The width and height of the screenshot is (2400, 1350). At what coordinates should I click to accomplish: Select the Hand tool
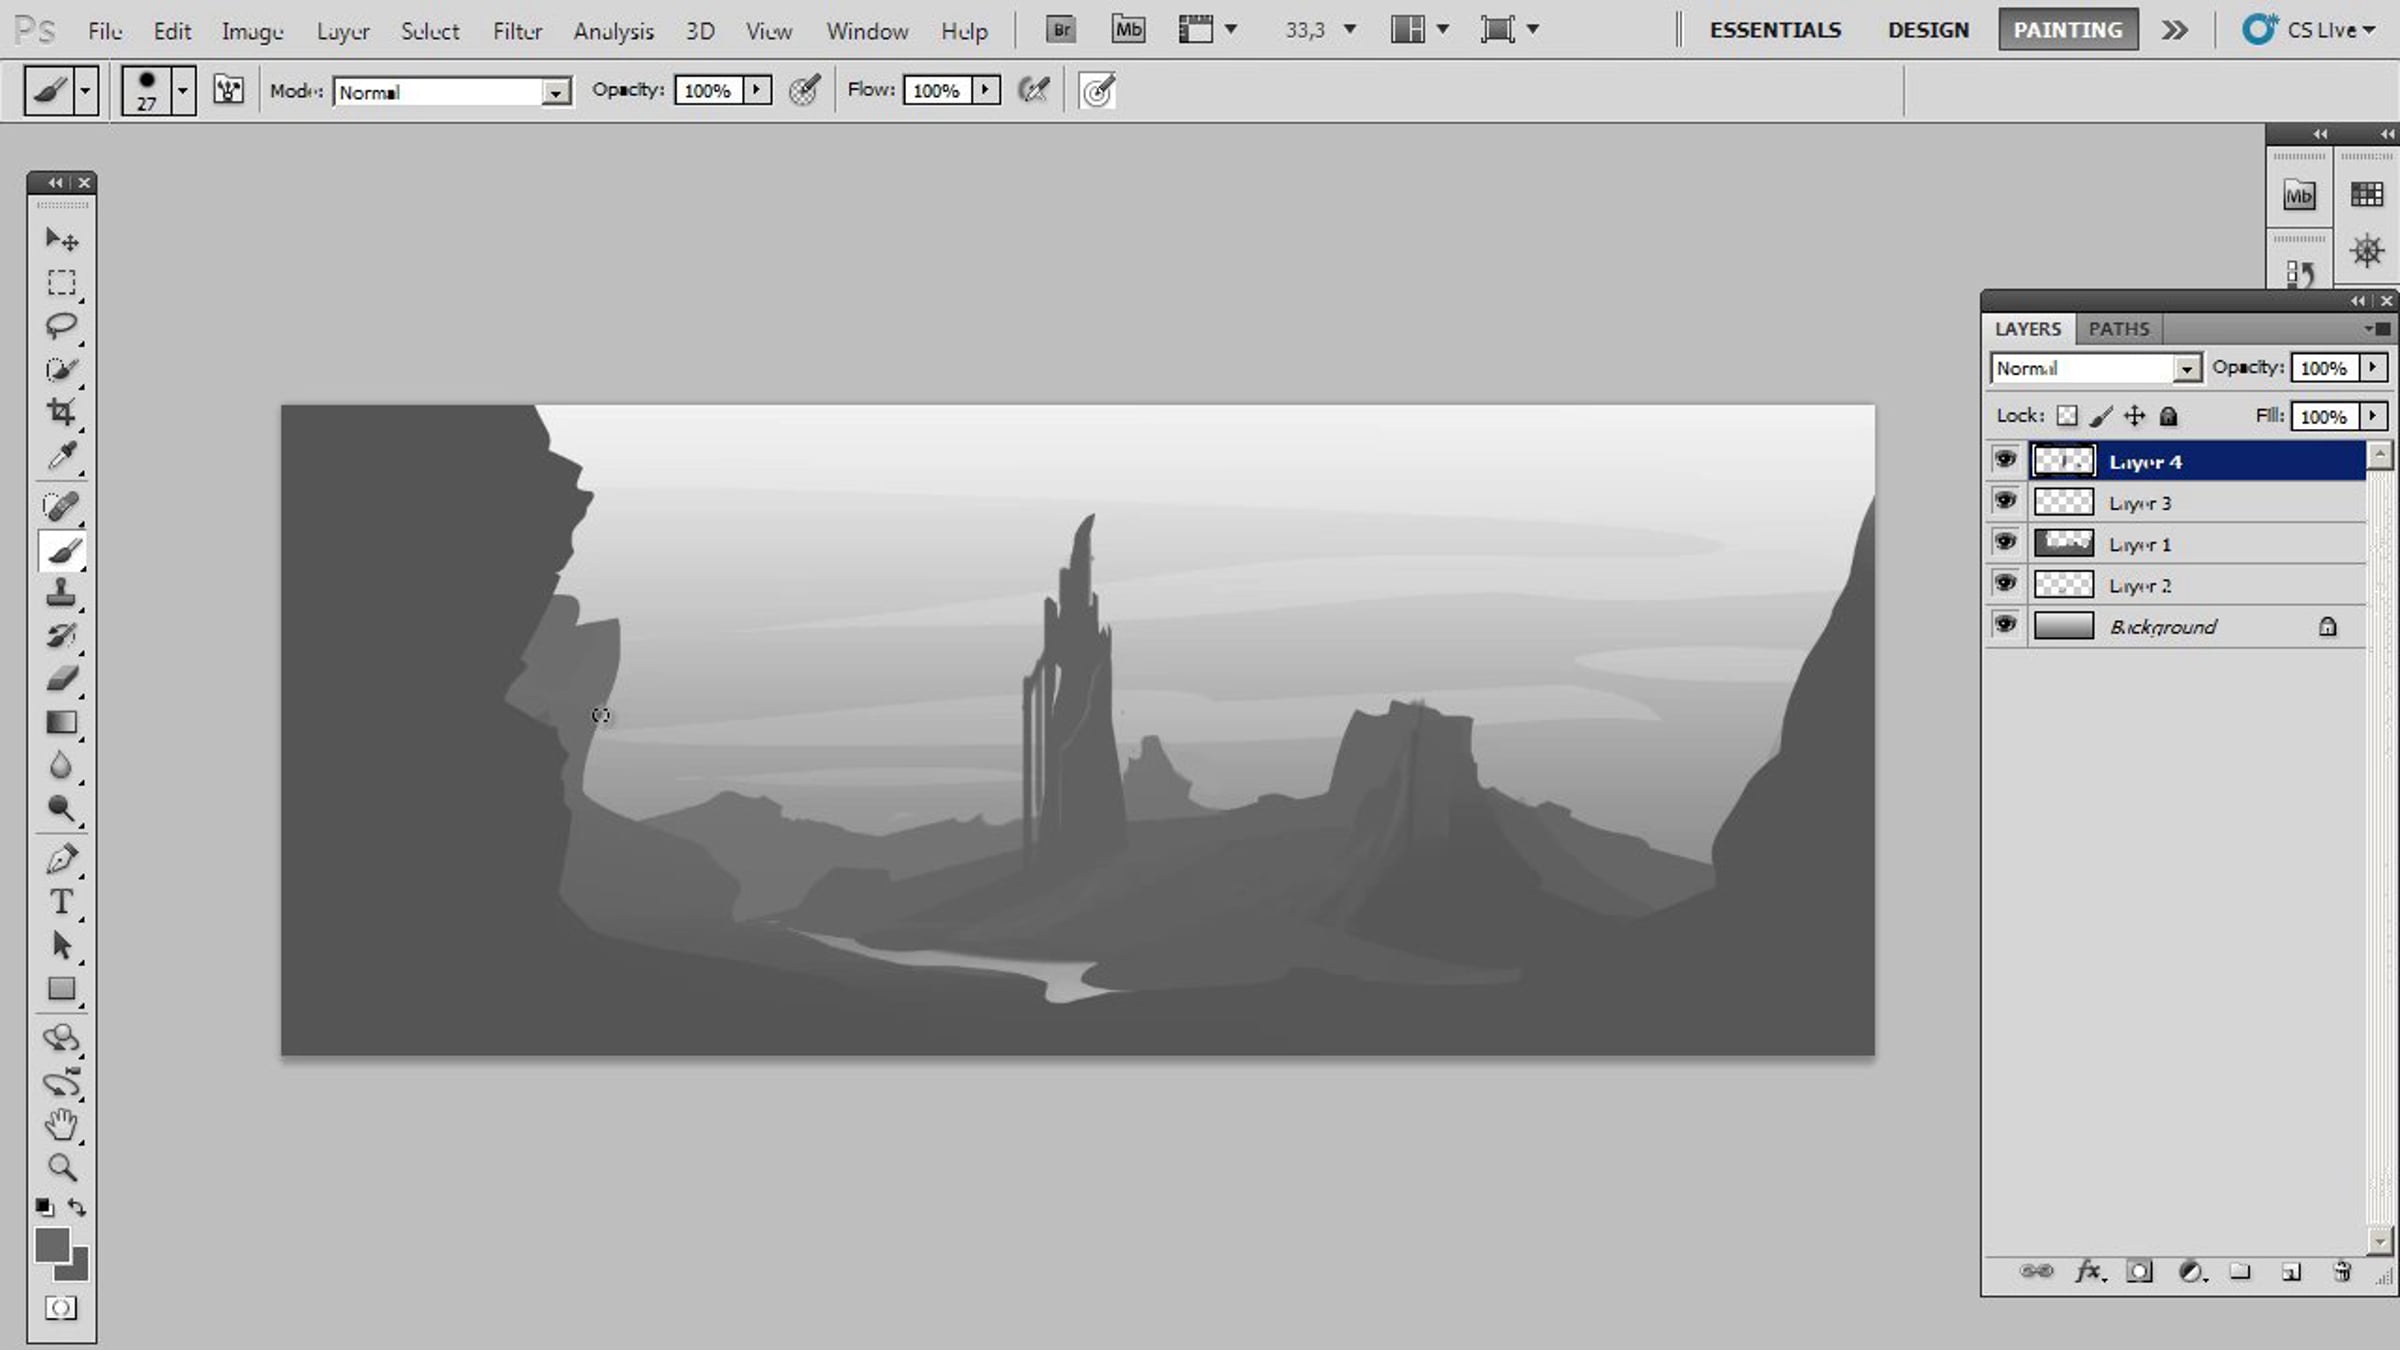(61, 1124)
